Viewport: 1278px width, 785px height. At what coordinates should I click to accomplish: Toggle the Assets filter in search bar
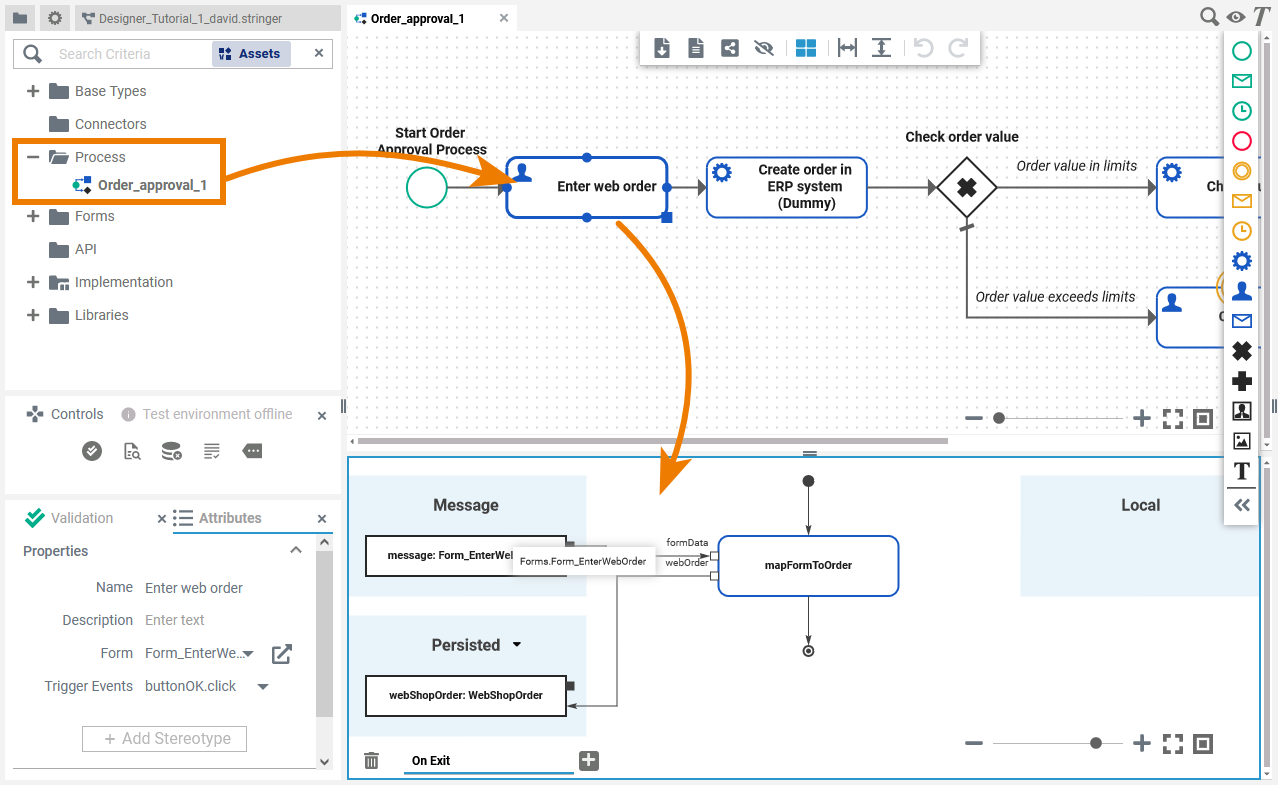coord(251,54)
